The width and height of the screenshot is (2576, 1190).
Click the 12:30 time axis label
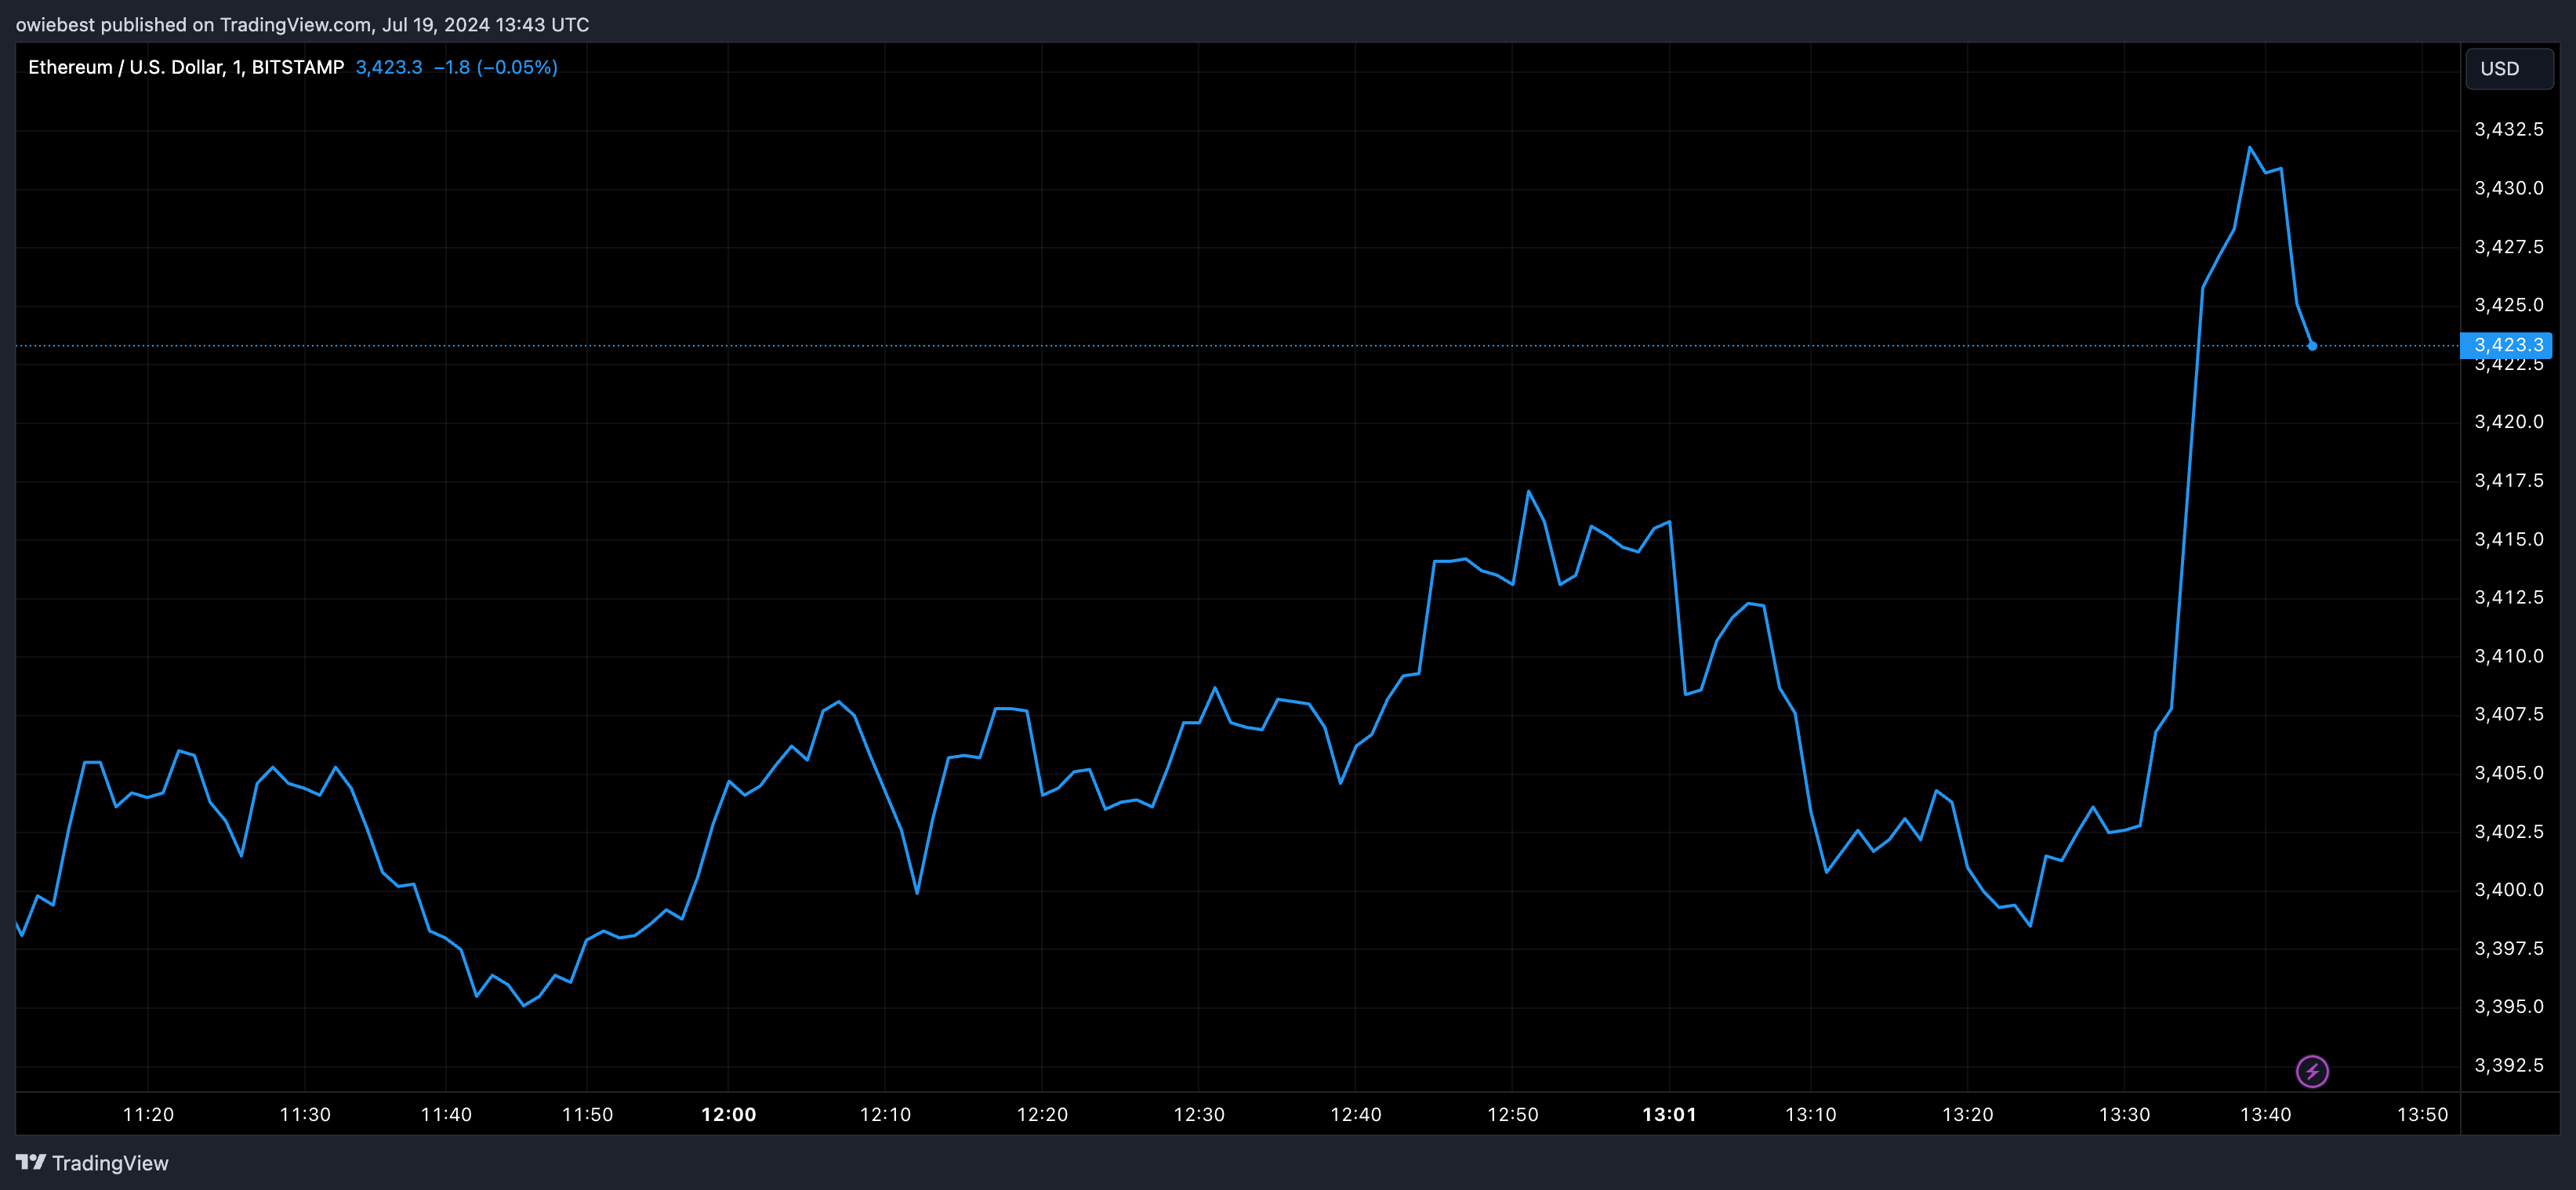[1199, 1114]
